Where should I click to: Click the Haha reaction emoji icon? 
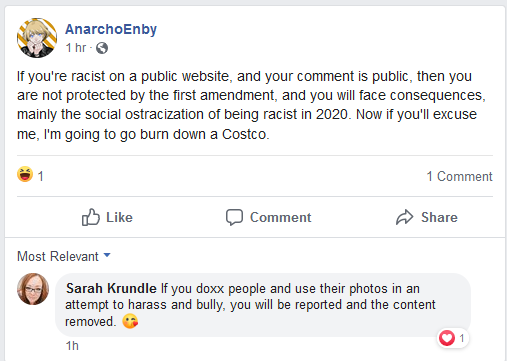[25, 174]
